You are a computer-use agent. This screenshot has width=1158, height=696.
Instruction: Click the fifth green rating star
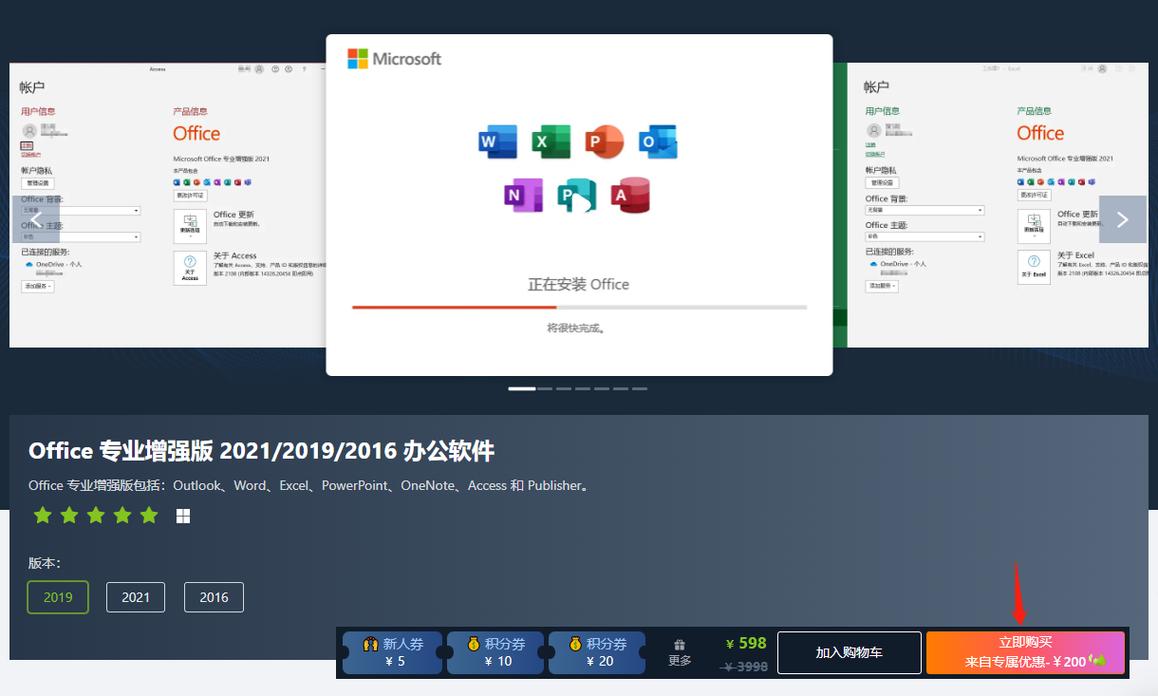(x=149, y=515)
